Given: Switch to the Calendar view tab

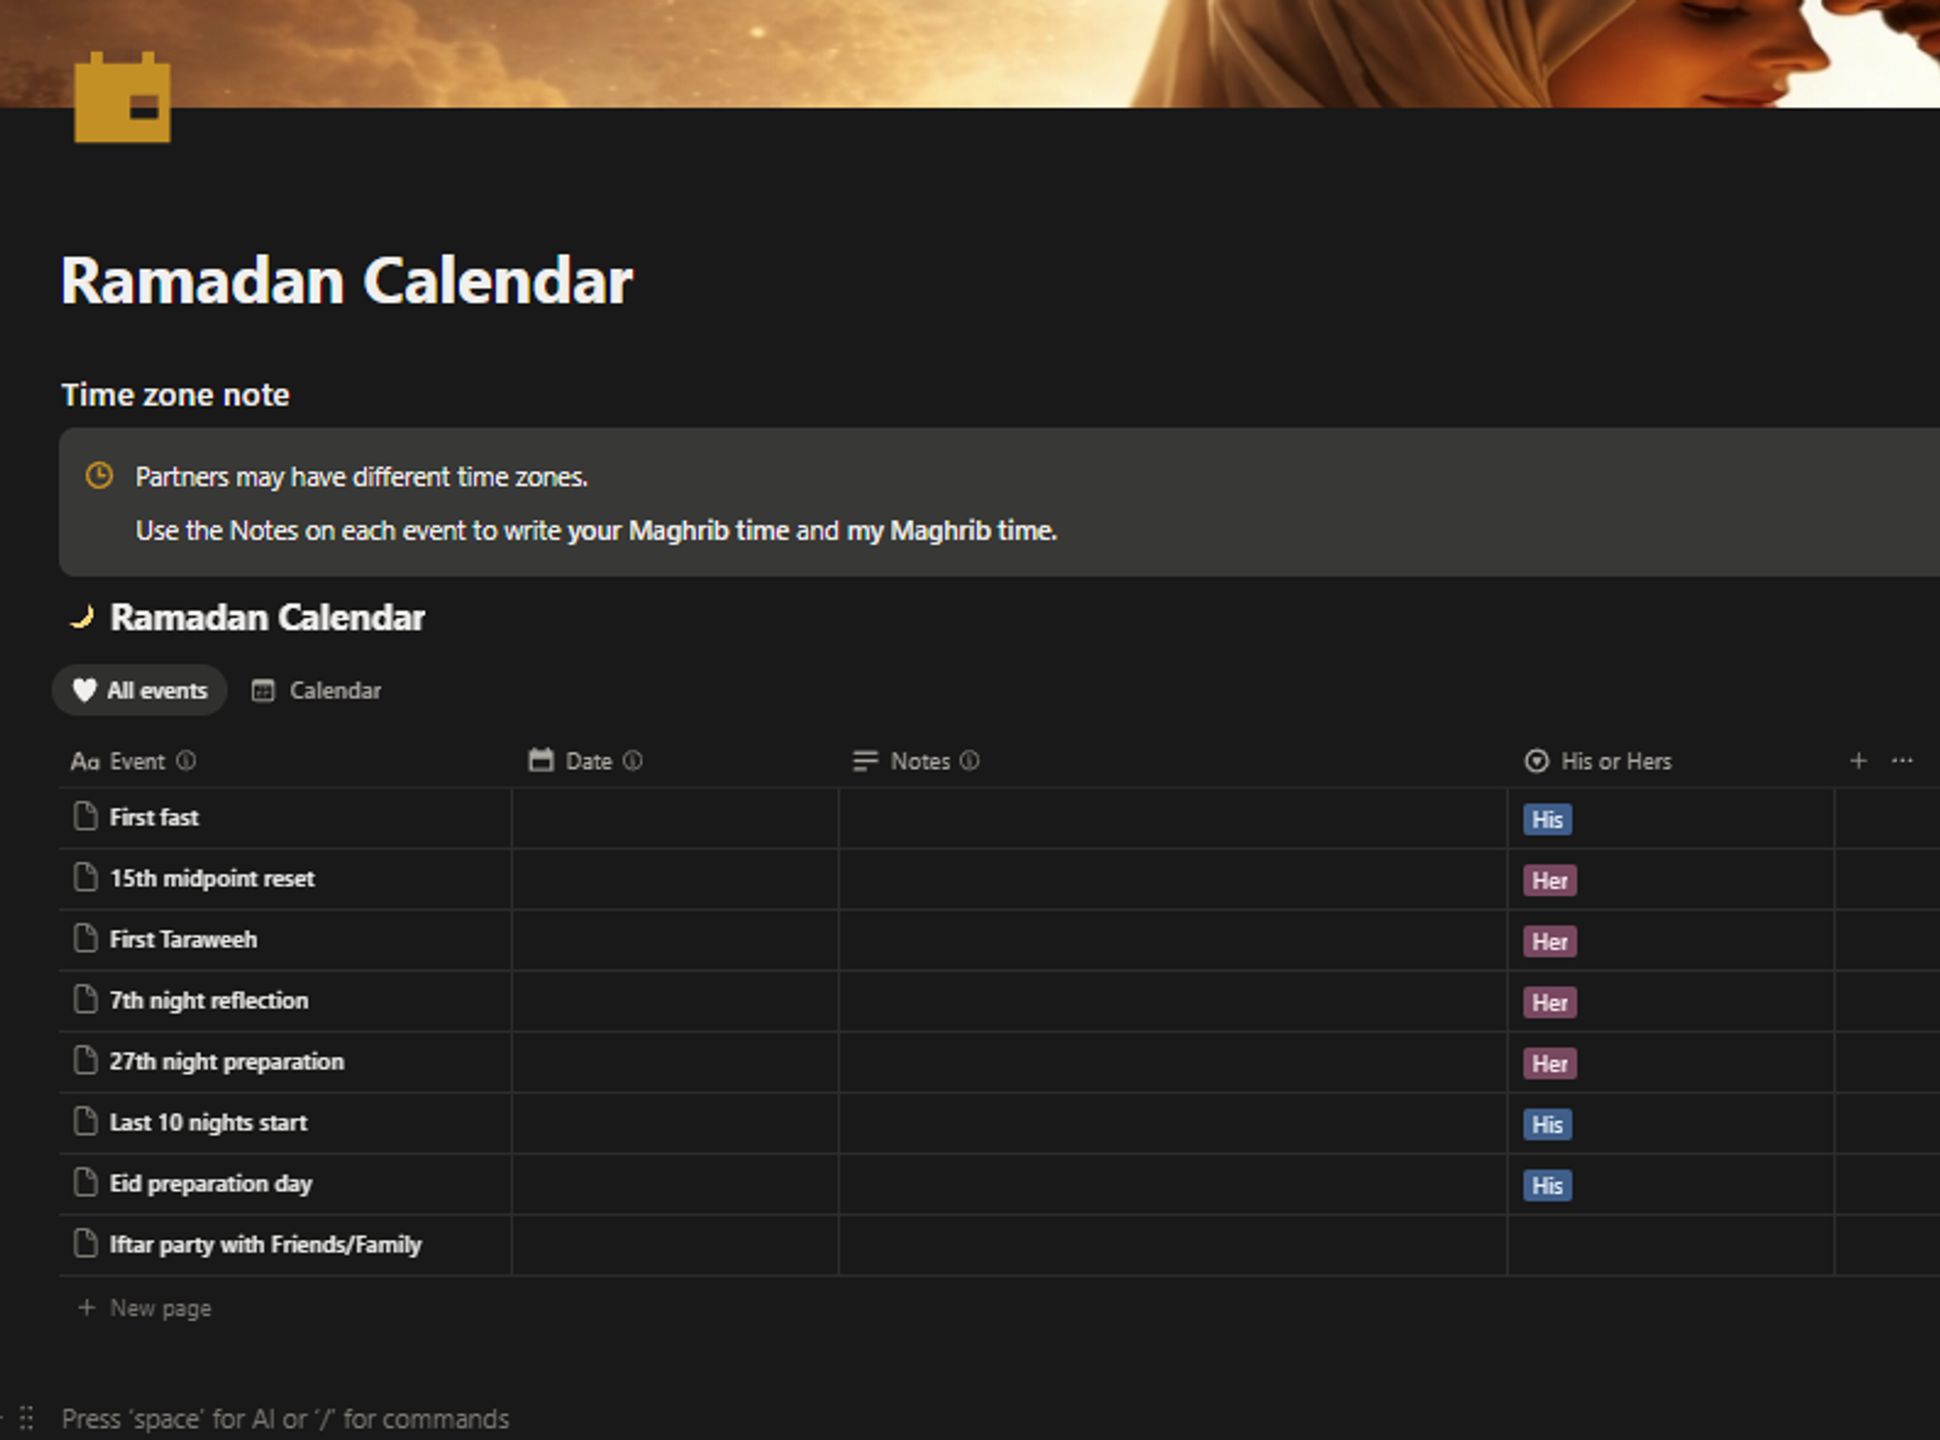Looking at the screenshot, I should [316, 690].
